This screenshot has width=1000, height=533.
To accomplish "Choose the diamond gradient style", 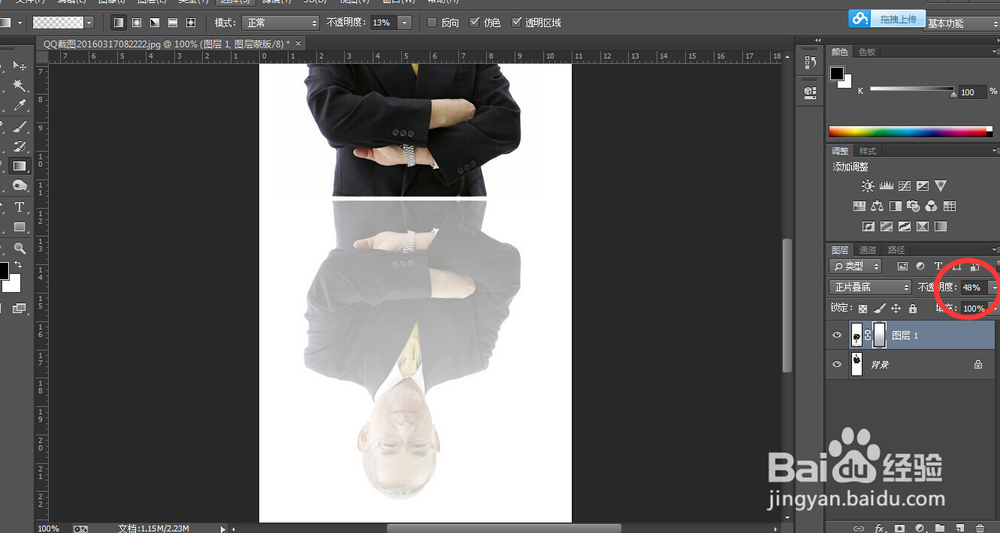I will [190, 22].
